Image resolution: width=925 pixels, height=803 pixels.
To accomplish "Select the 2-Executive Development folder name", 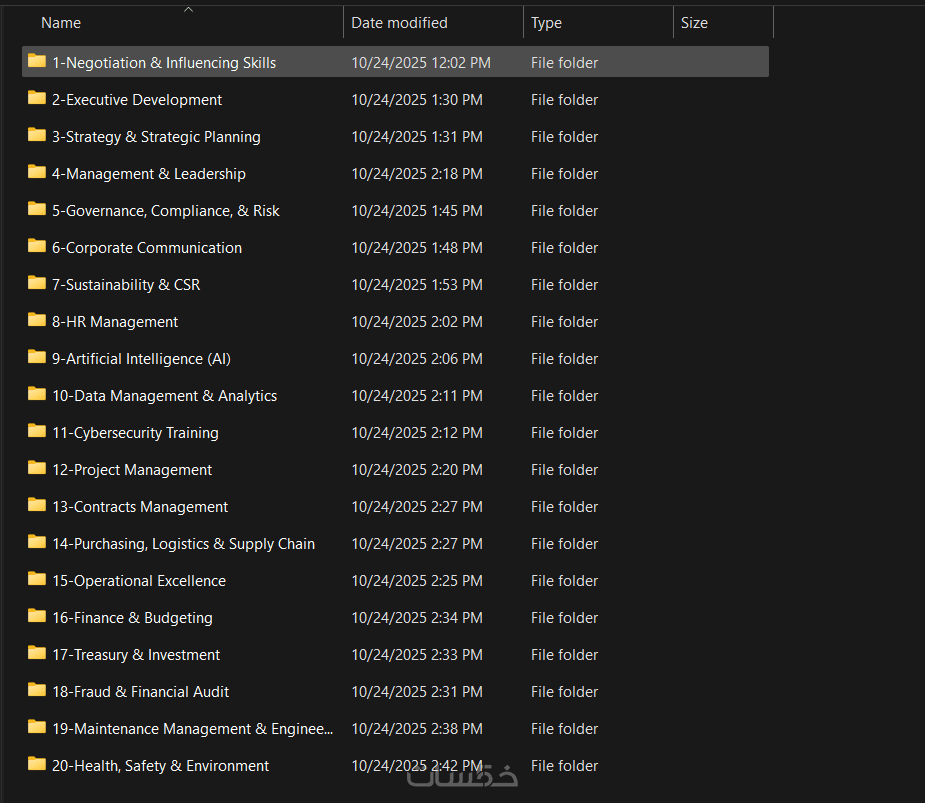I will [137, 100].
